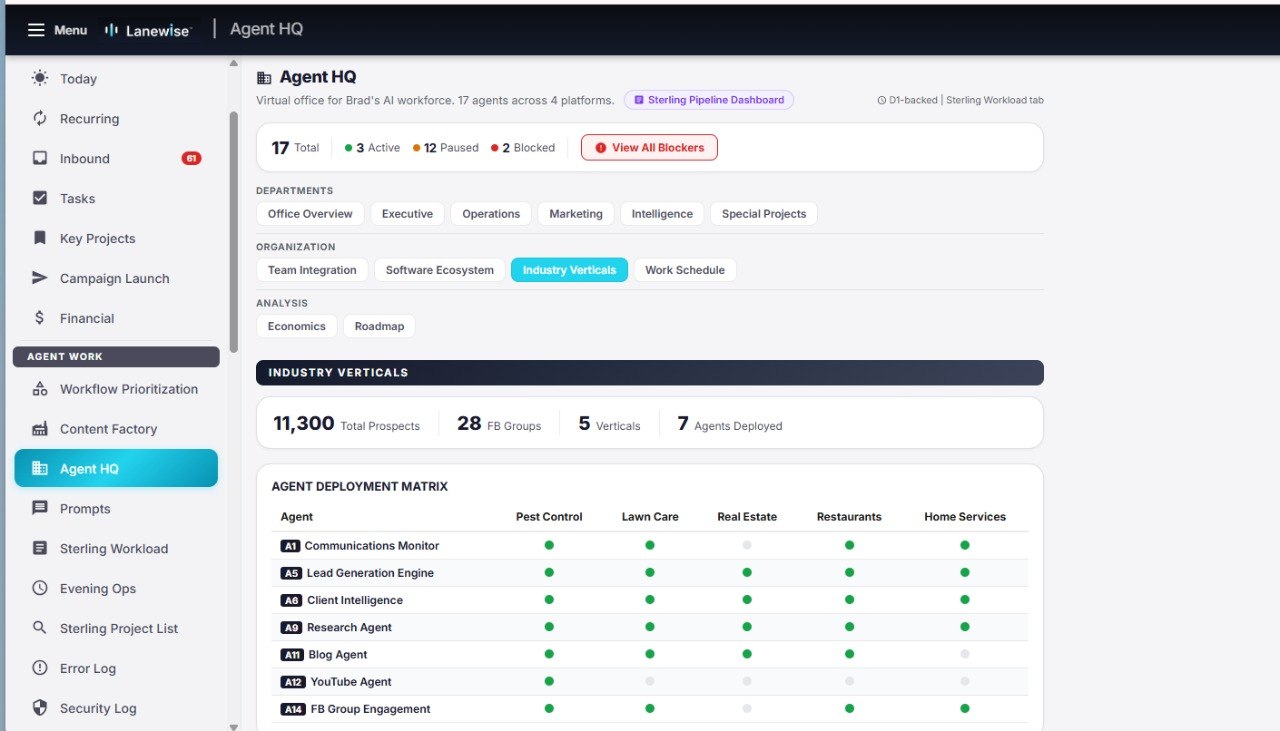This screenshot has height=731, width=1280.
Task: Click View All Blockers button
Action: tap(649, 148)
